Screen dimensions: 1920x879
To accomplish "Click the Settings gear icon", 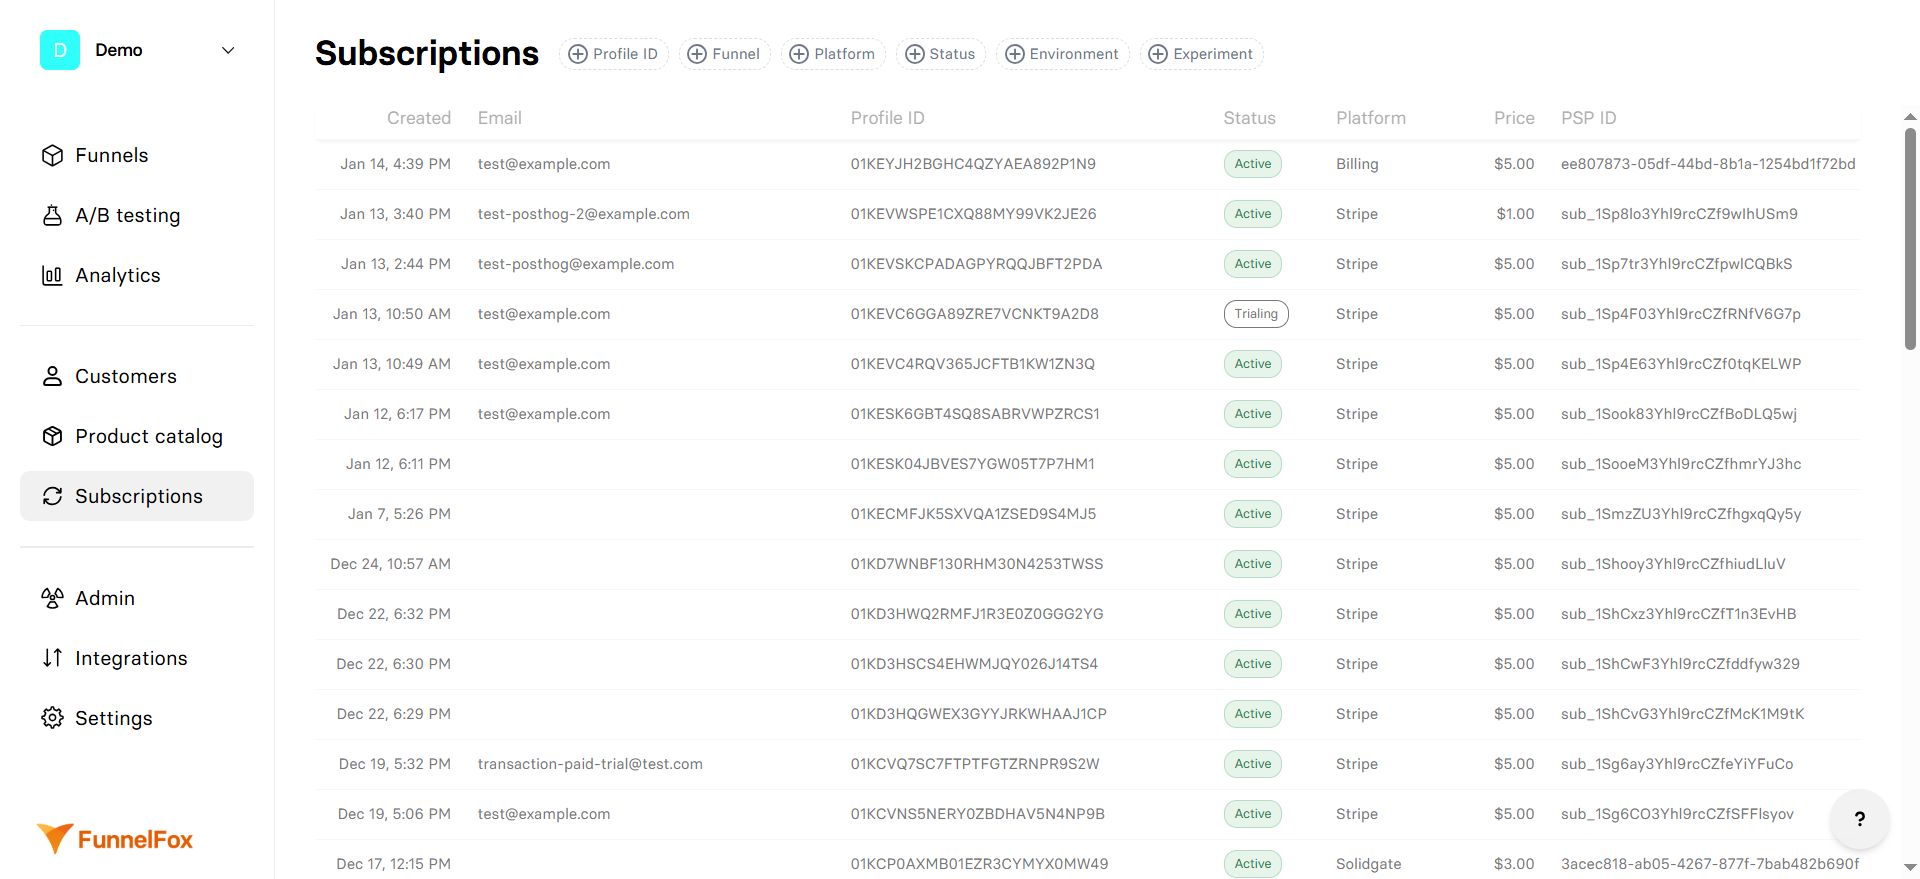I will pyautogui.click(x=53, y=718).
